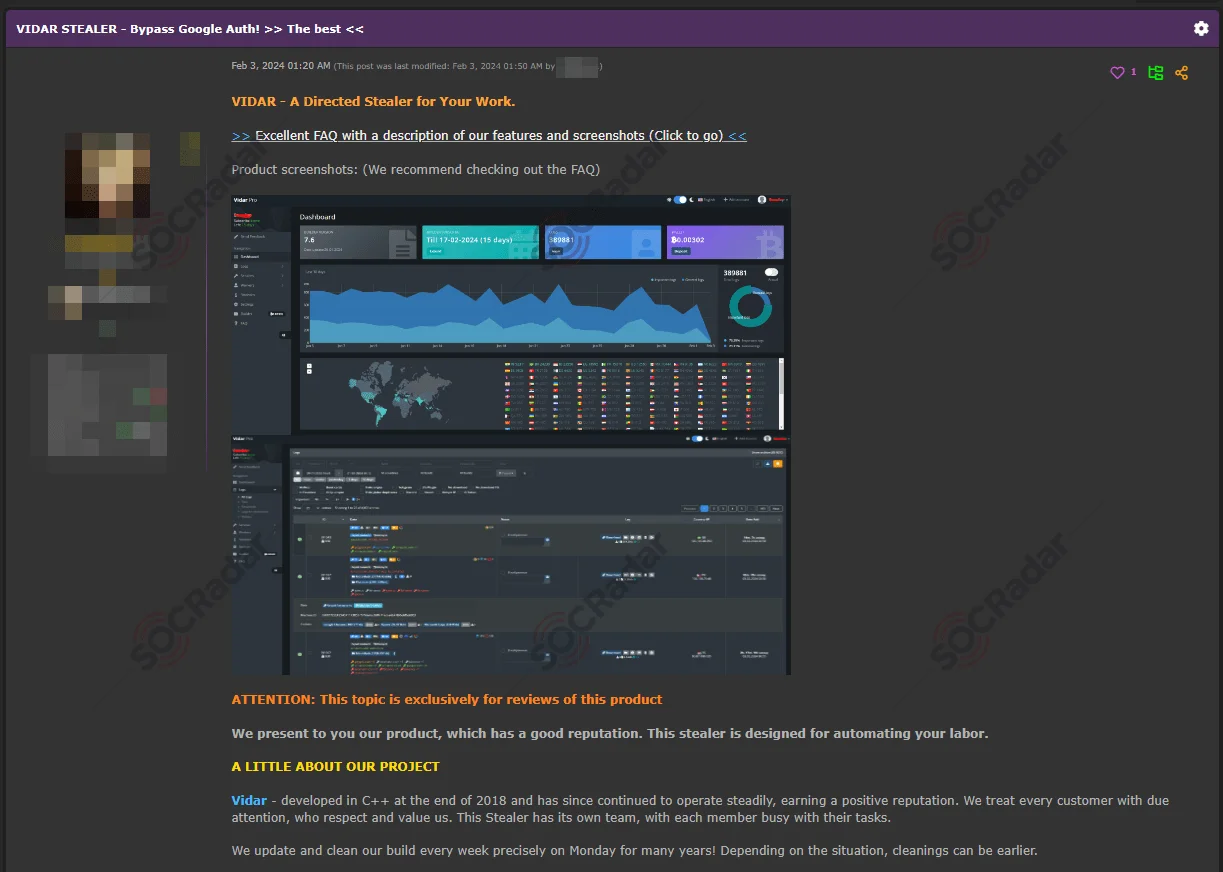This screenshot has width=1223, height=872.
Task: Open the thread settings gear icon
Action: point(1201,28)
